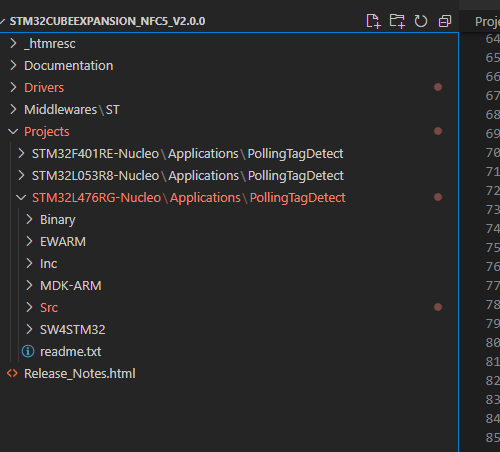
Task: Click the modified dot badge on Projects row
Action: (438, 131)
